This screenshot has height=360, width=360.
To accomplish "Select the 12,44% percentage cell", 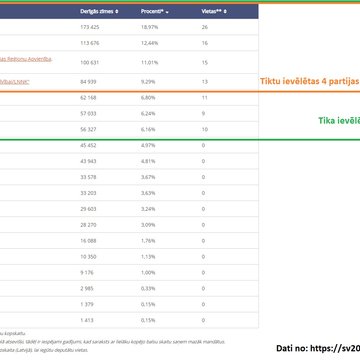I will click(149, 43).
